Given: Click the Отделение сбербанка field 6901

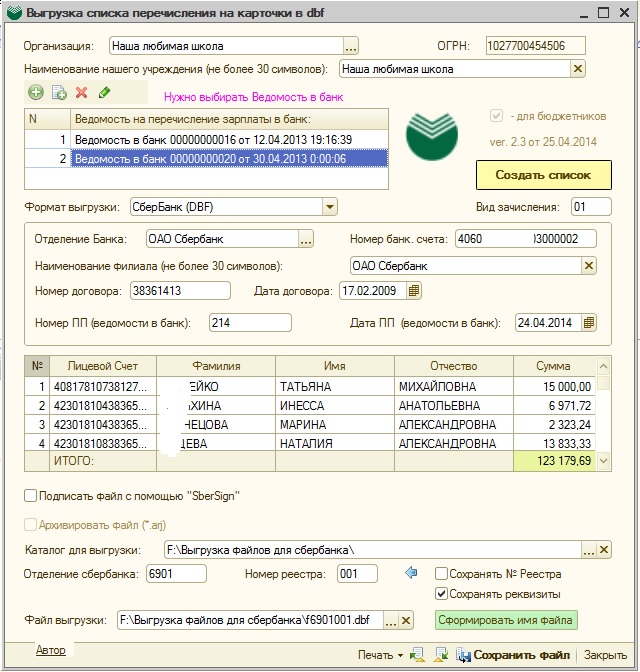Looking at the screenshot, I should 177,573.
